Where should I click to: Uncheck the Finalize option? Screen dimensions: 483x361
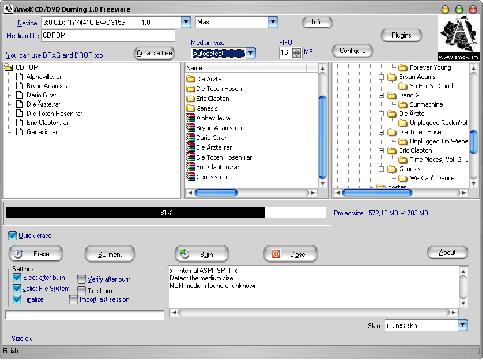coord(17,299)
